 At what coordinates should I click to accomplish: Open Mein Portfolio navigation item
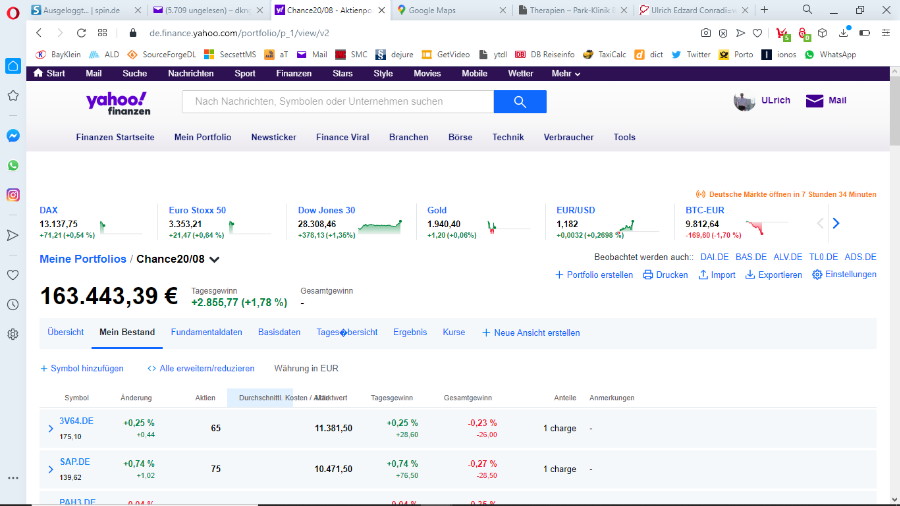202,137
